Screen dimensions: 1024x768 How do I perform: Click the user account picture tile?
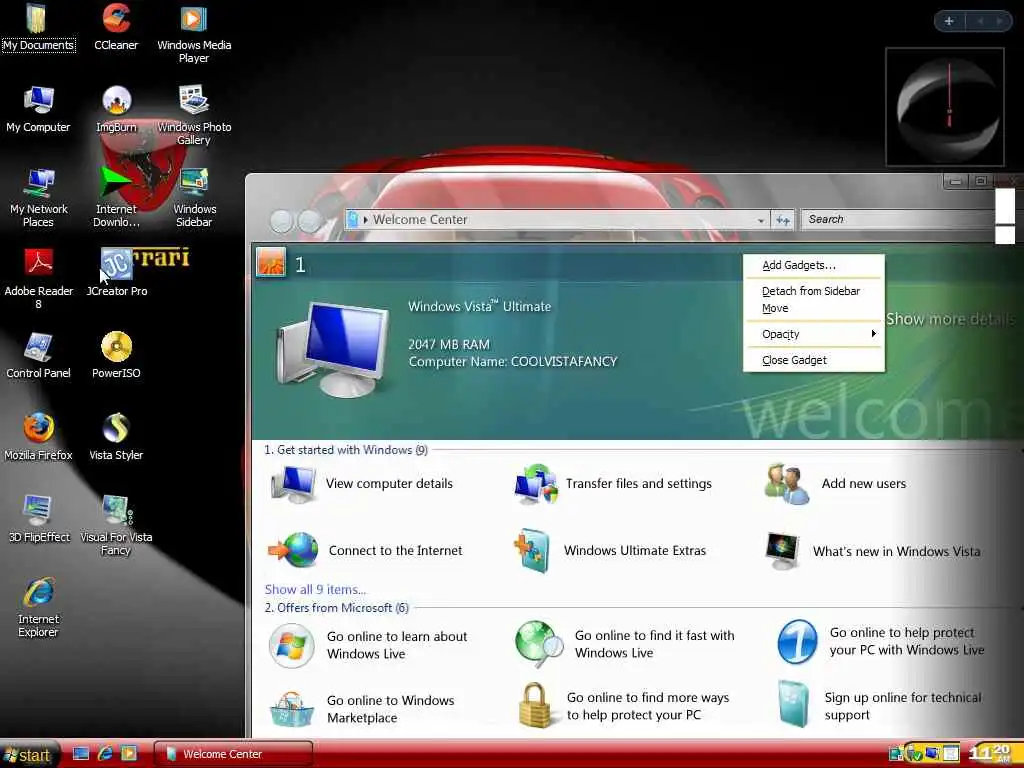click(x=271, y=263)
